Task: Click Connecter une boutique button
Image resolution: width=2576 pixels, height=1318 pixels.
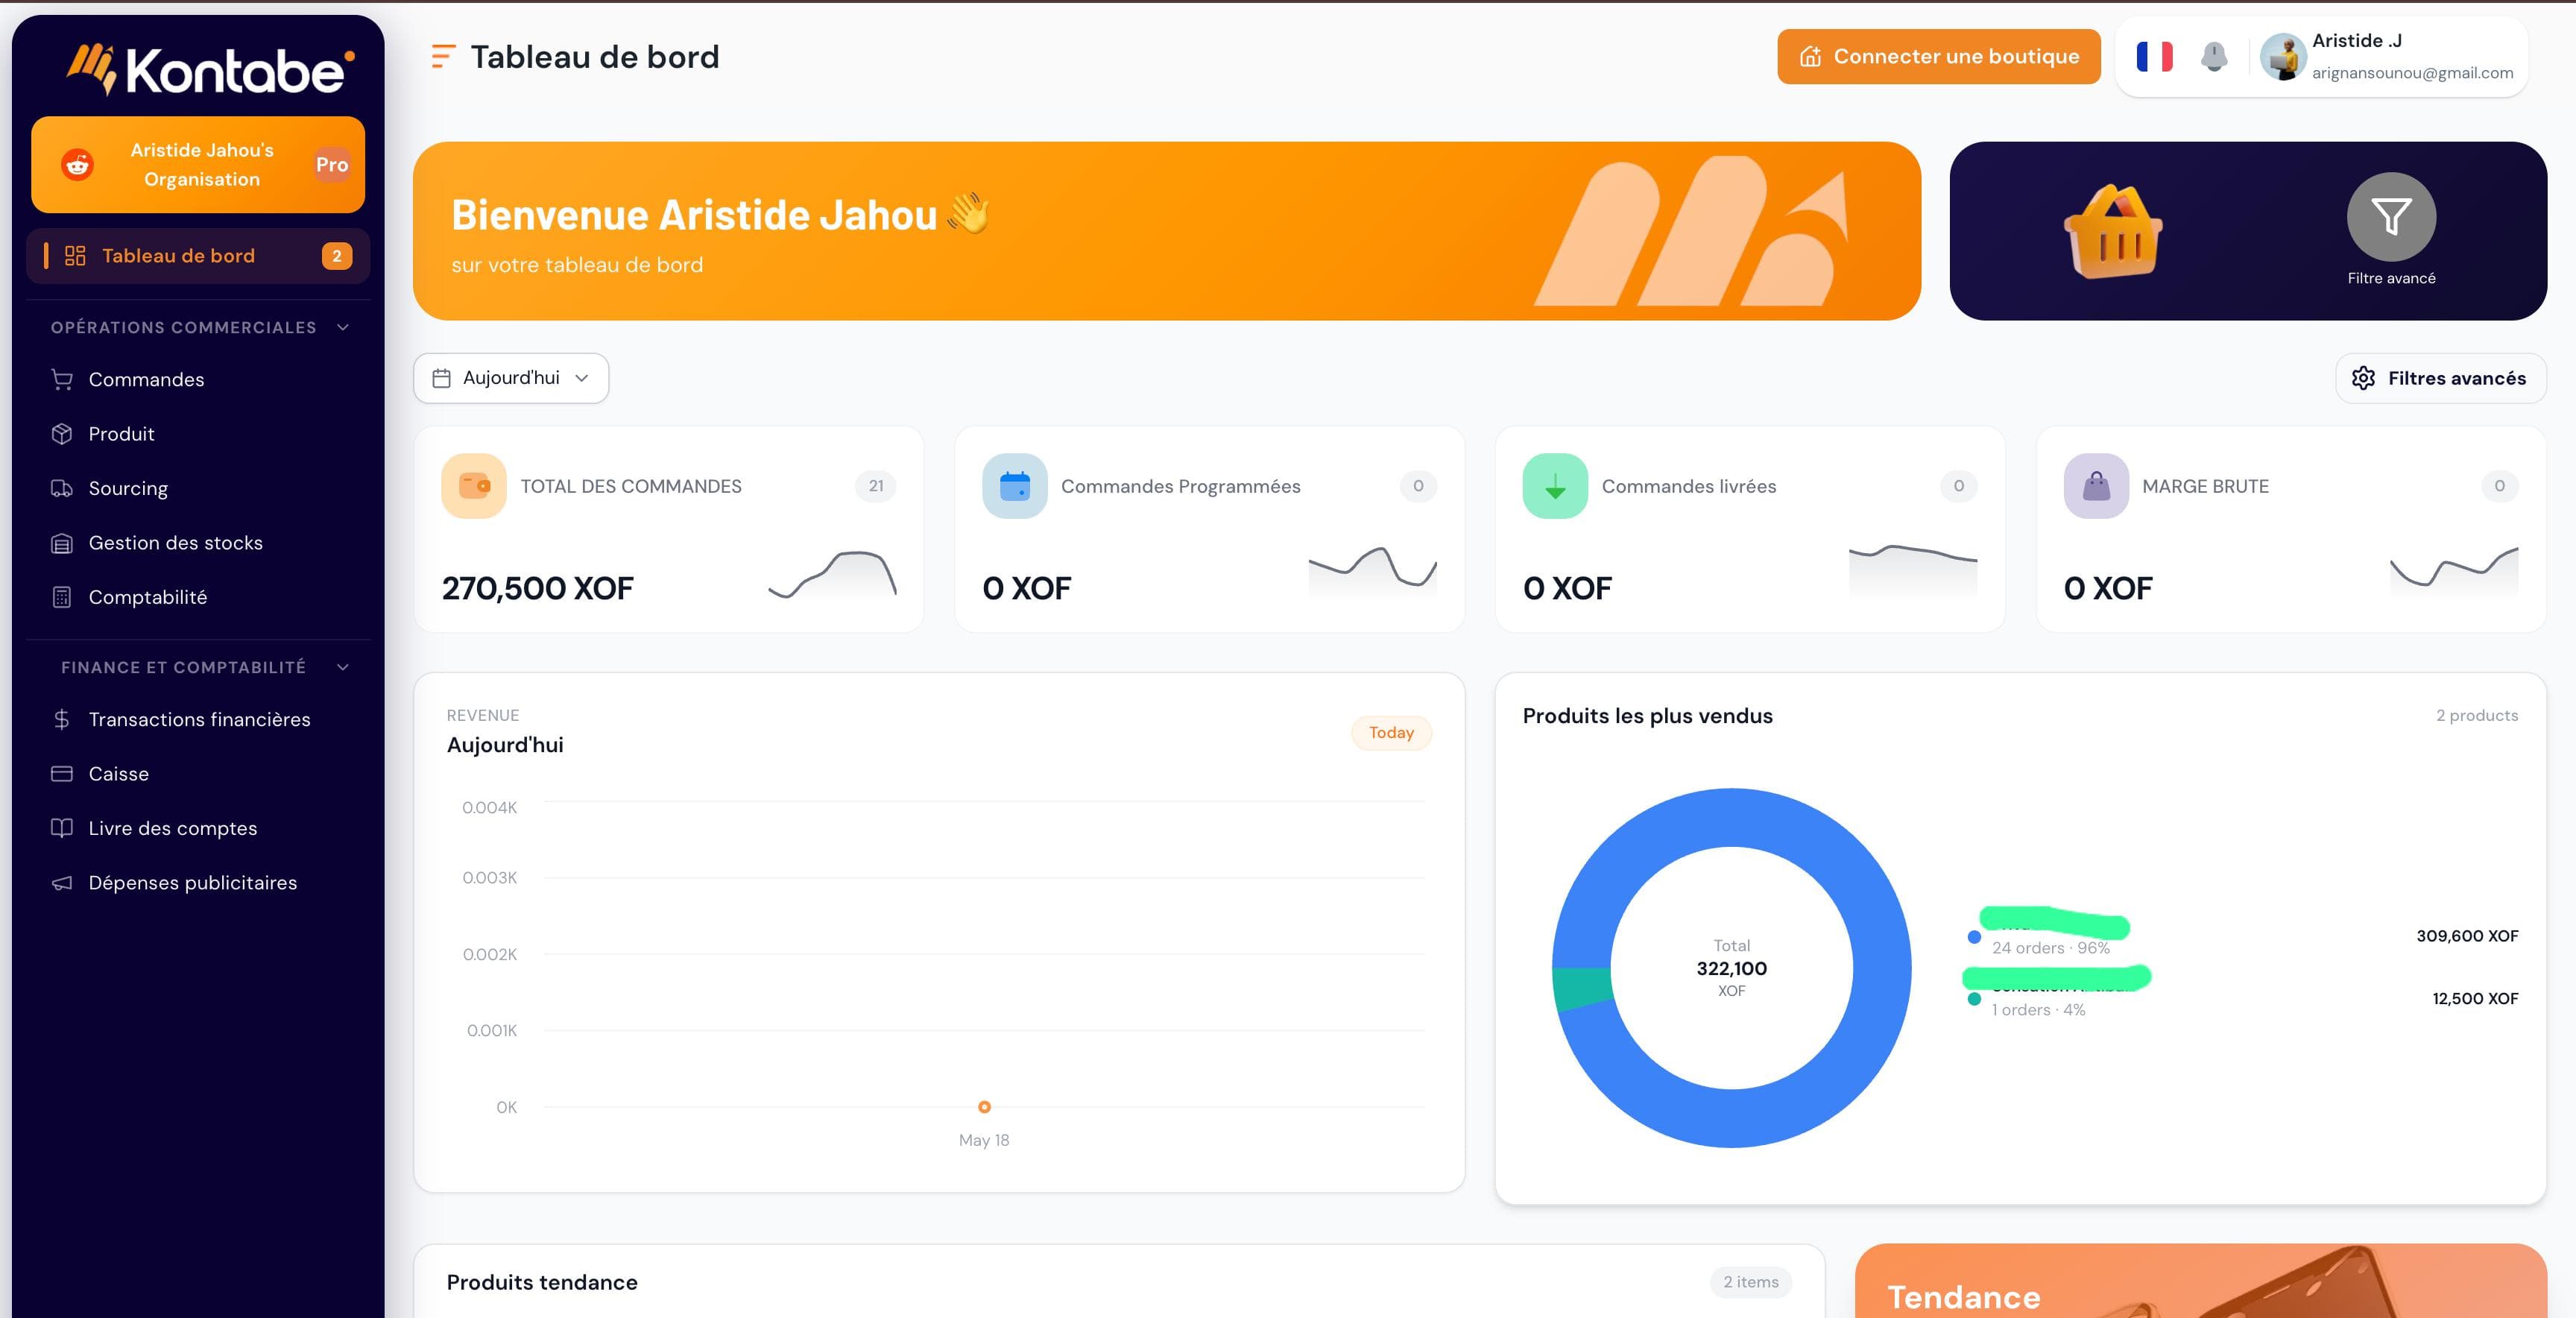Action: 1938,57
